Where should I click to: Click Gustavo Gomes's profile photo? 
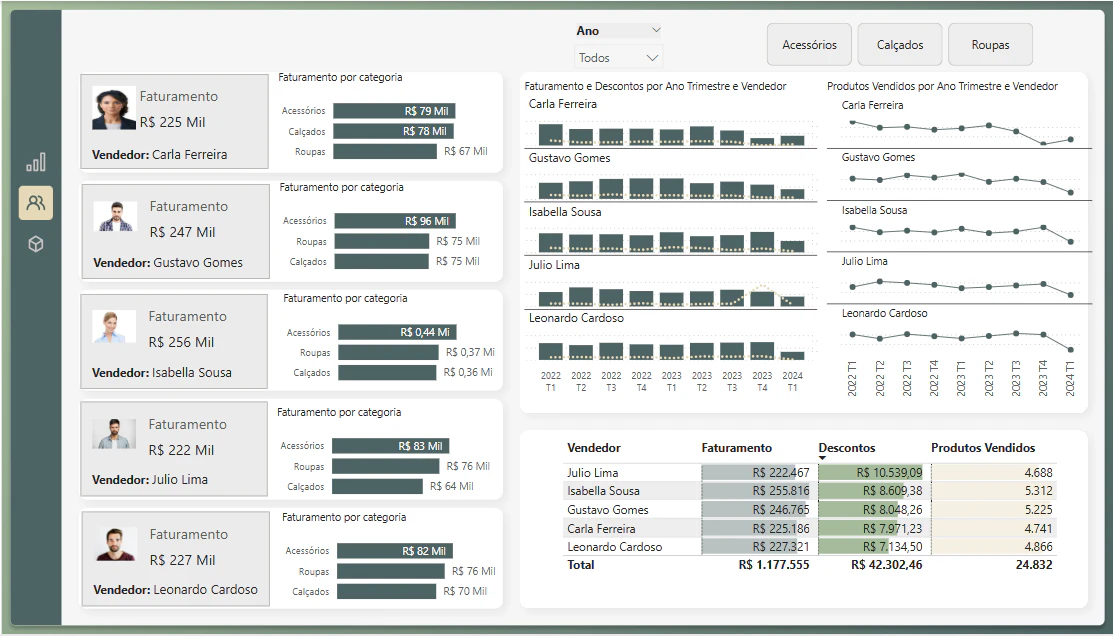[115, 216]
